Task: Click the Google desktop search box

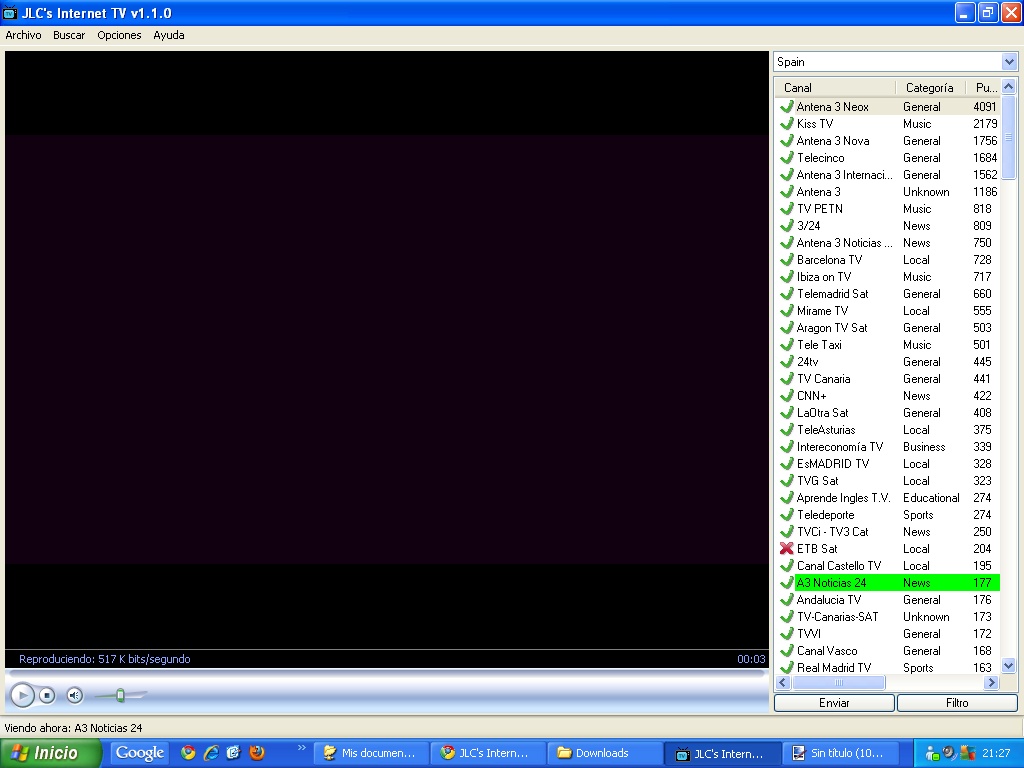Action: (x=140, y=753)
